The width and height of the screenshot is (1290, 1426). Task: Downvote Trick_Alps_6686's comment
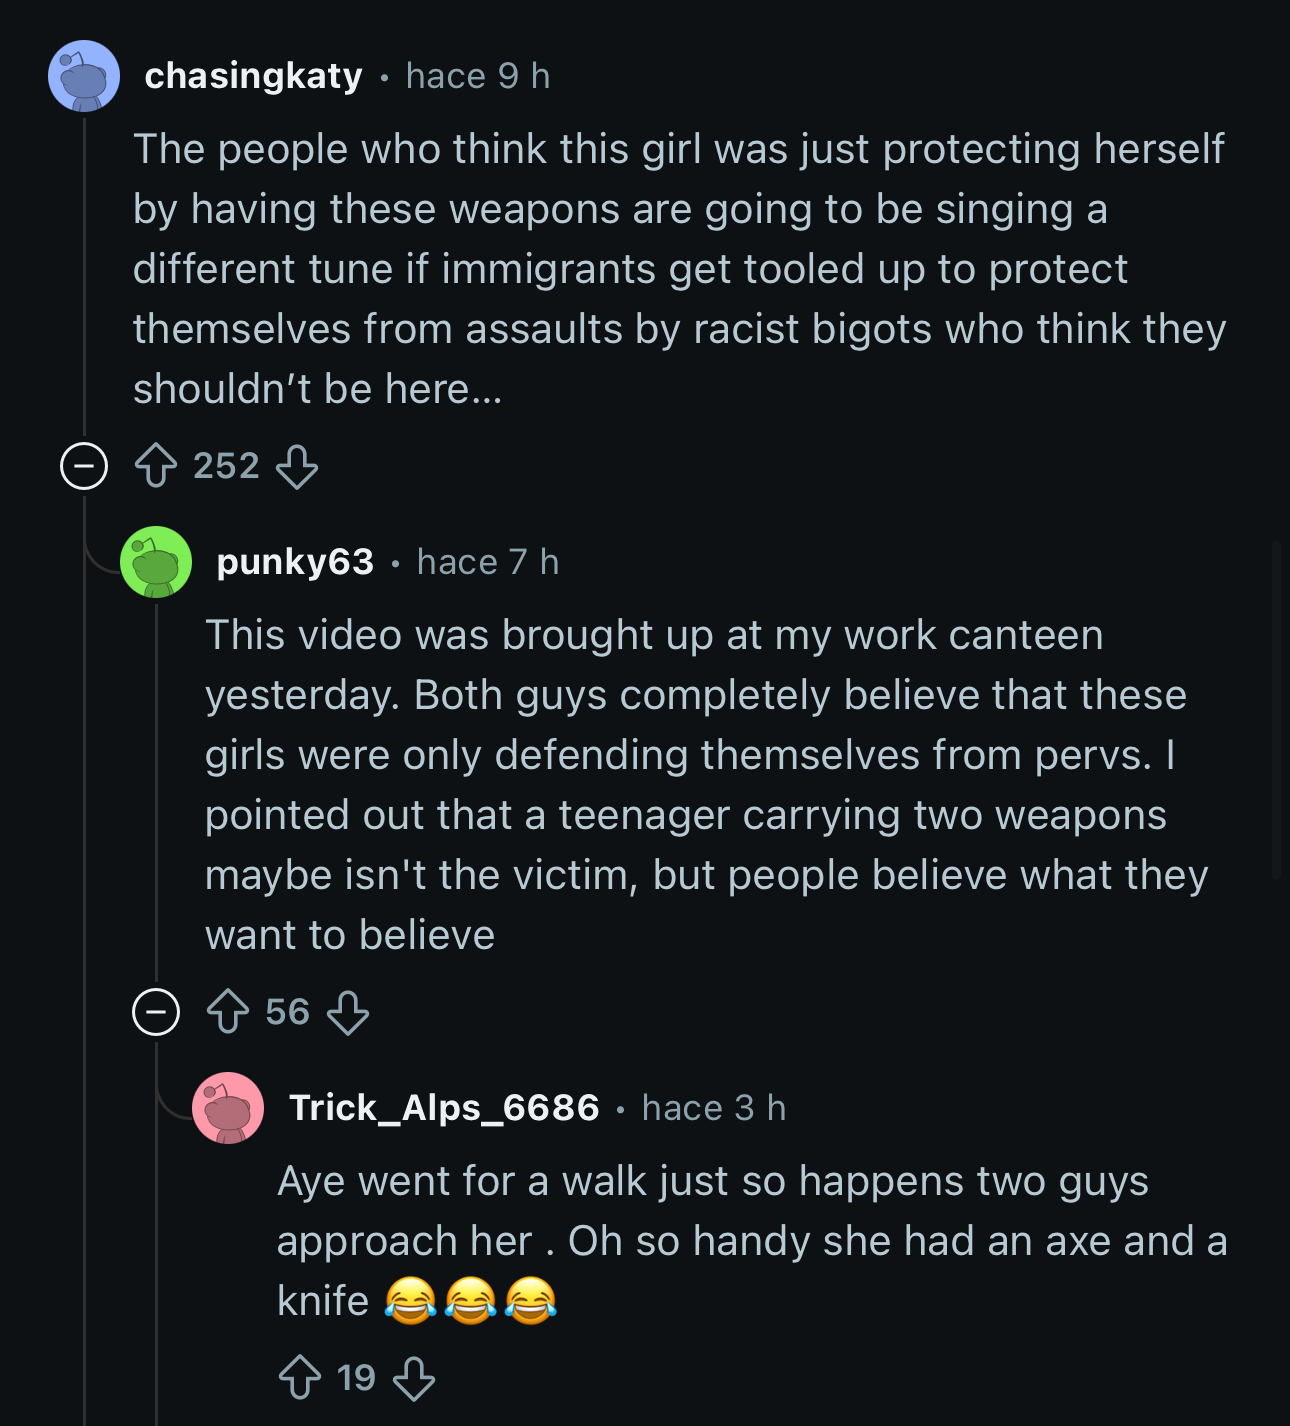414,1378
